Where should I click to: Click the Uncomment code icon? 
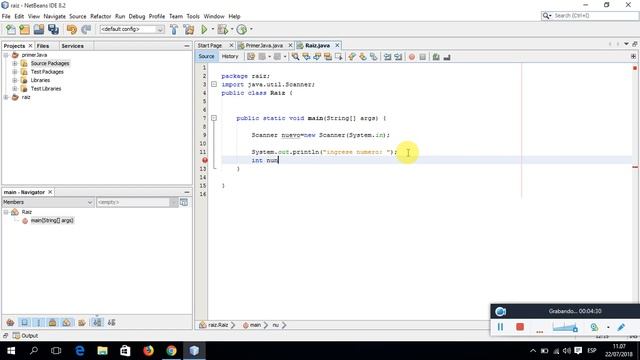[447, 57]
